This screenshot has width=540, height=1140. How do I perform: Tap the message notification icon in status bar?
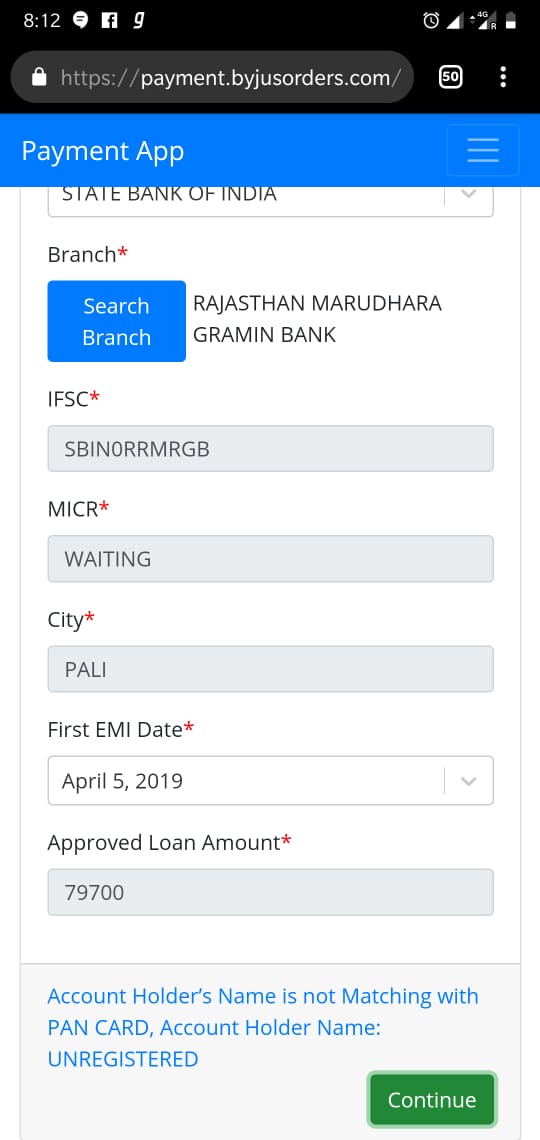point(81,21)
